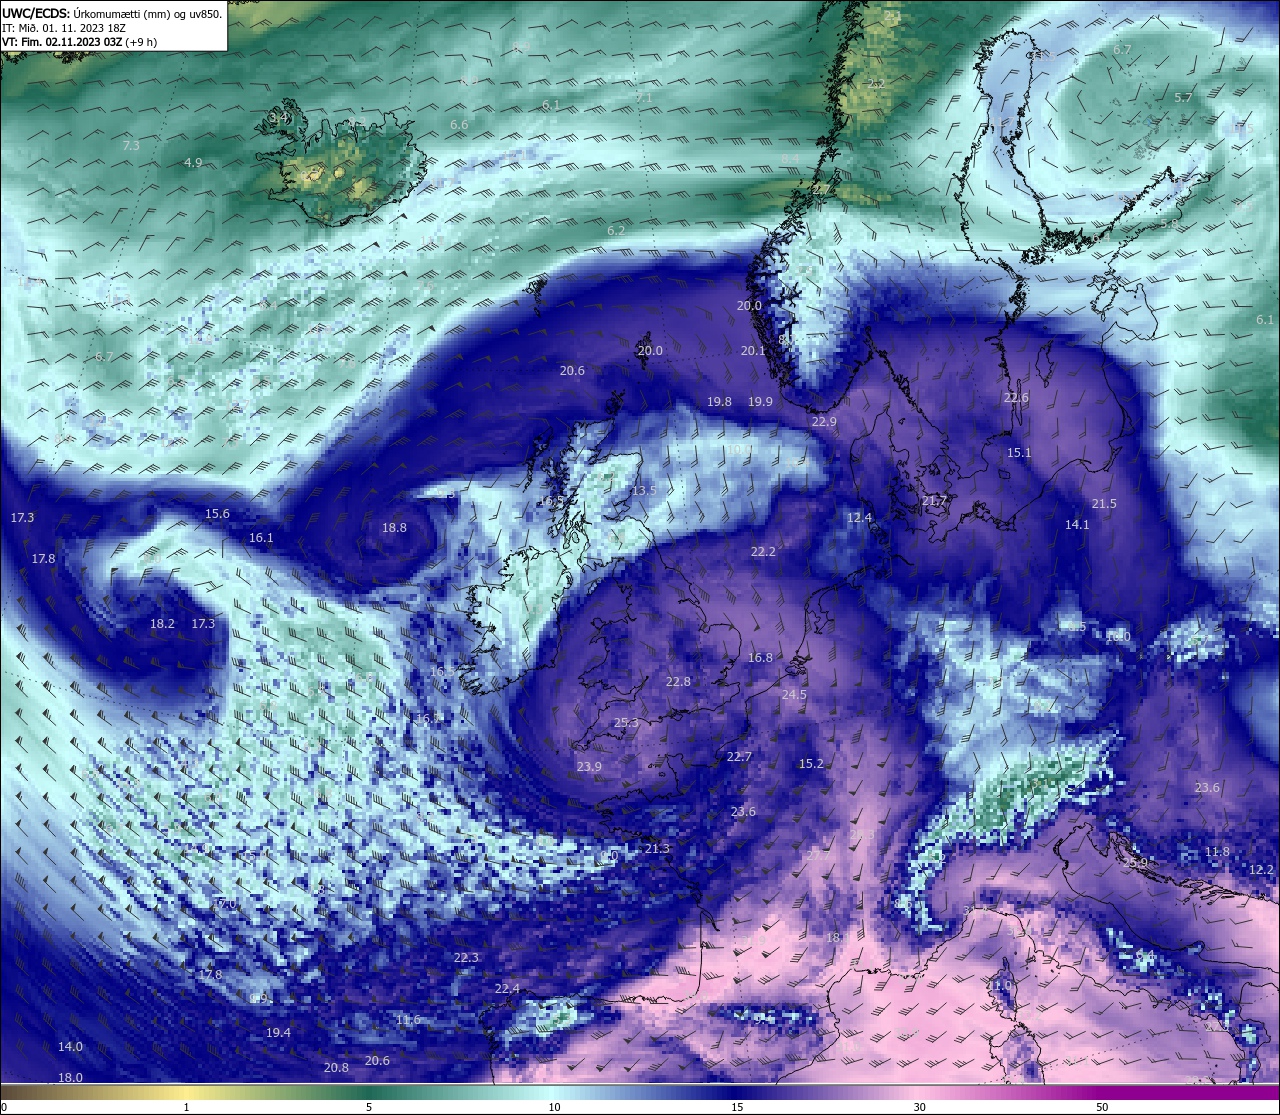Click the 19.8 value label

coord(719,401)
